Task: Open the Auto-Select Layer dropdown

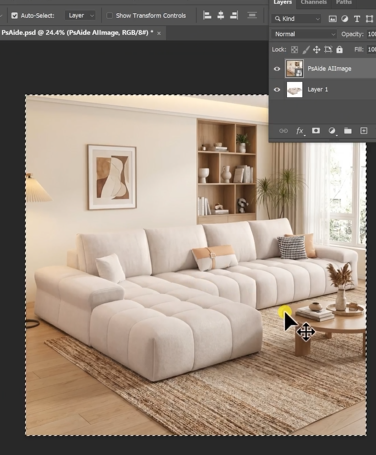Action: [x=80, y=15]
